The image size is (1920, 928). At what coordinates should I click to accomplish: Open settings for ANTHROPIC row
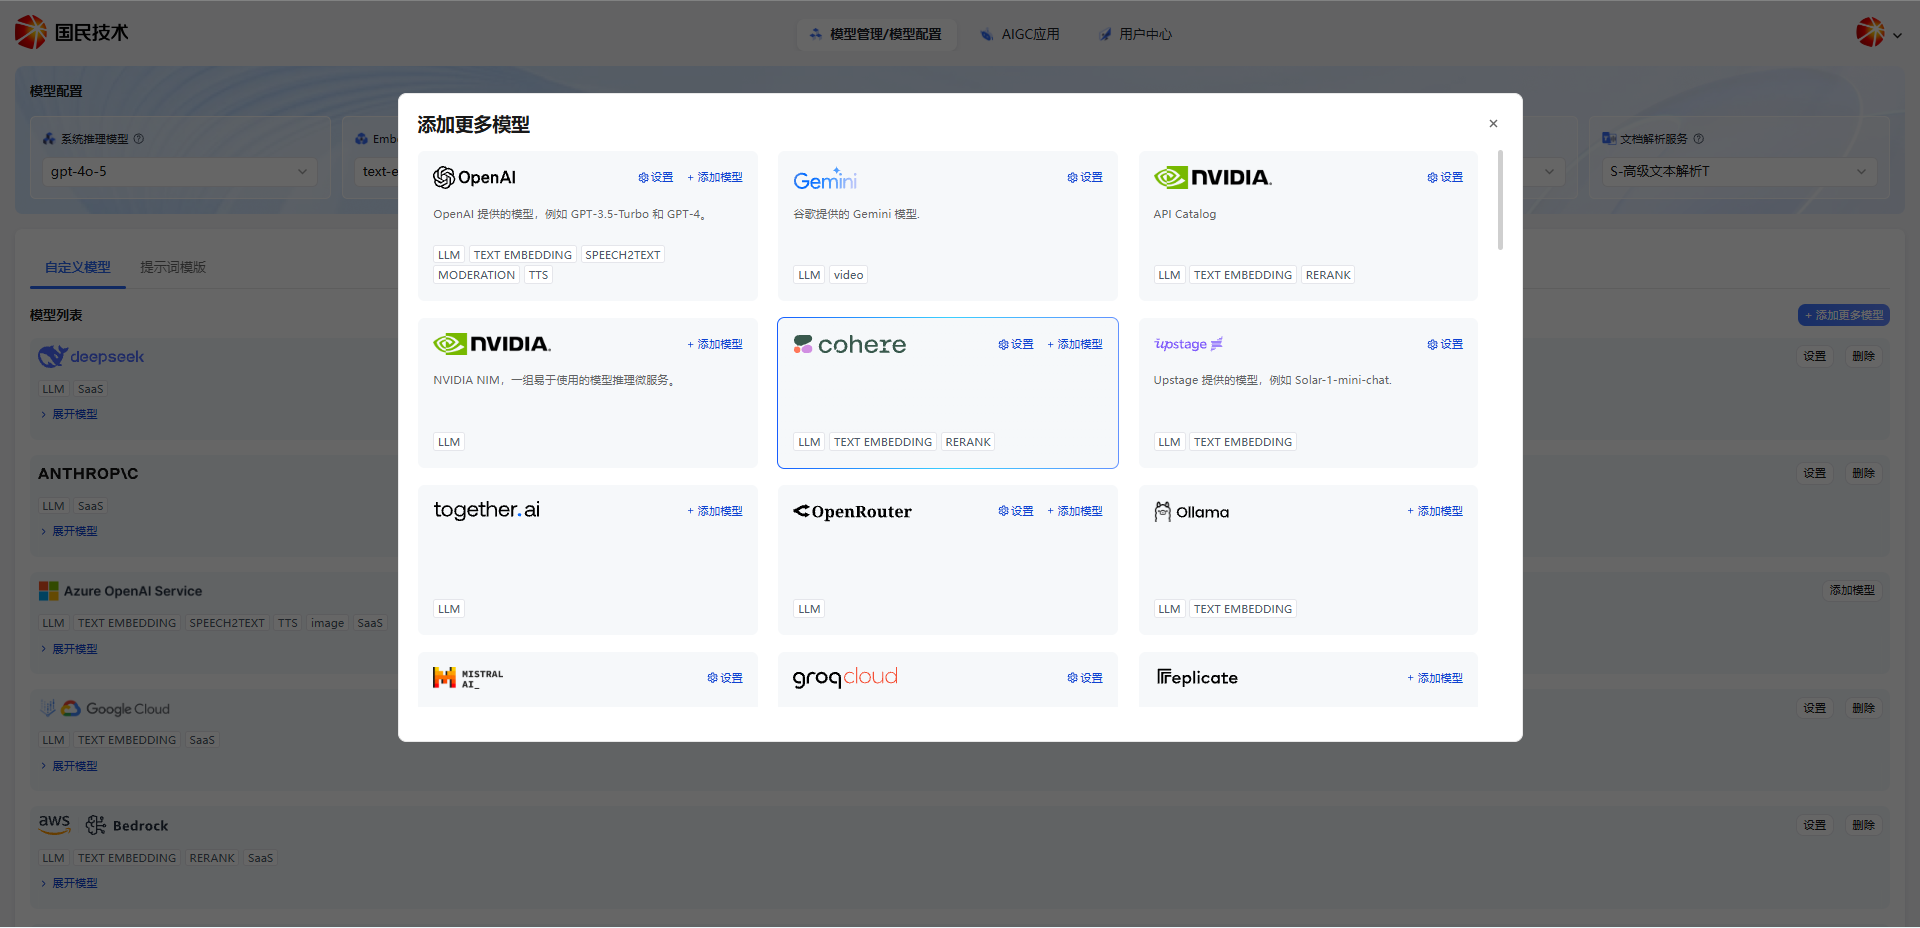click(1815, 473)
